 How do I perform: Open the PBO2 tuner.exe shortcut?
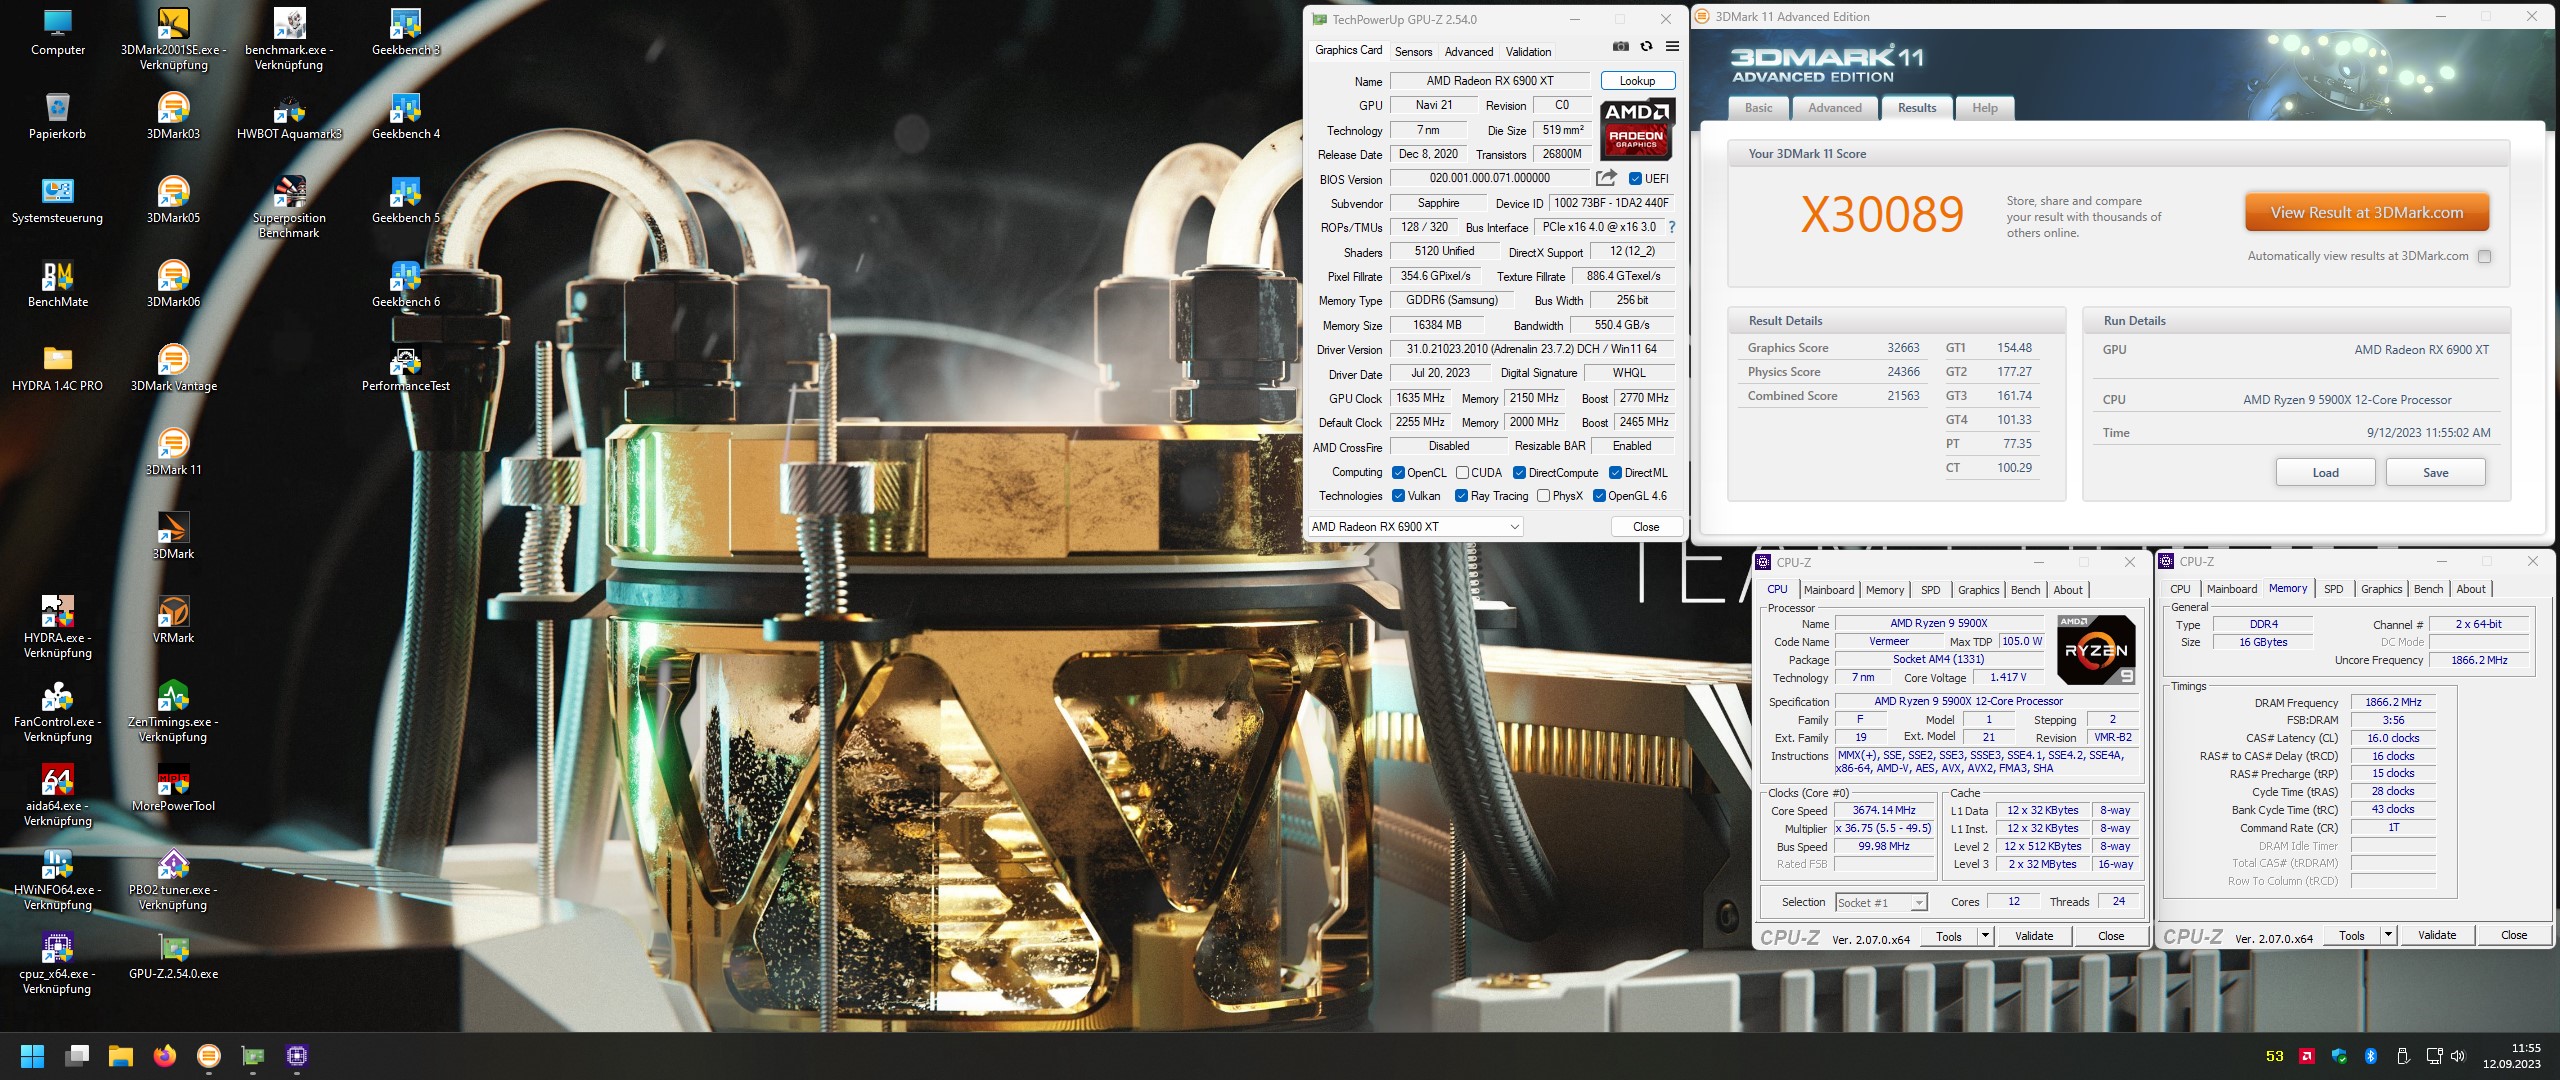(174, 879)
